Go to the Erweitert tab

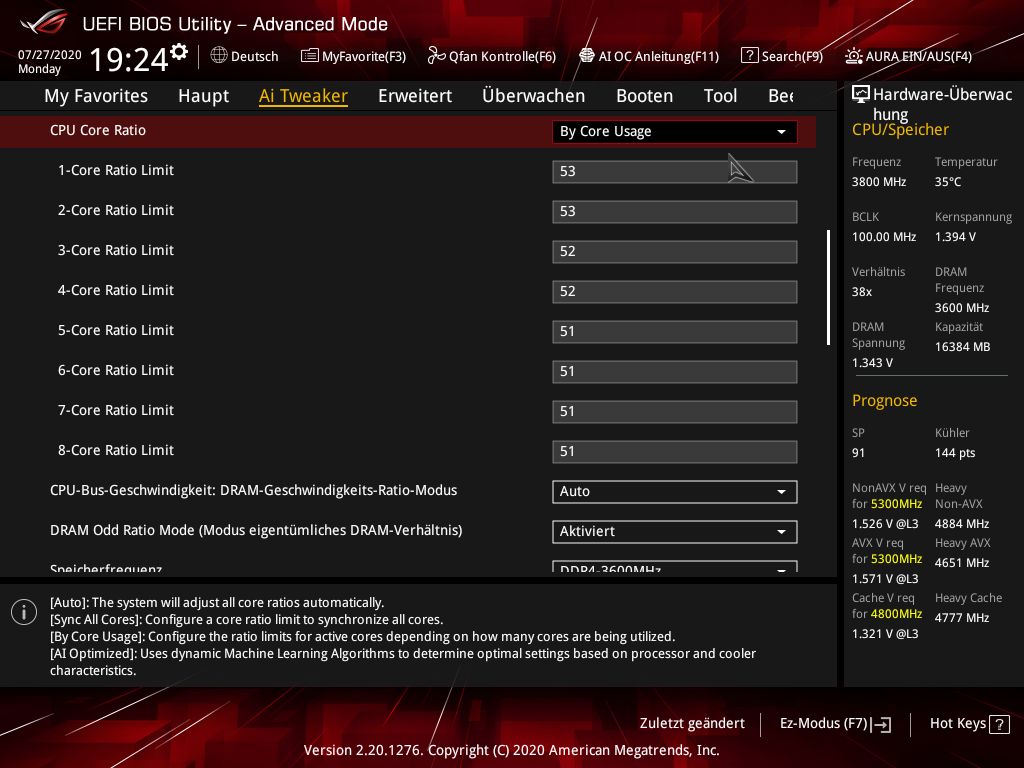click(x=415, y=96)
